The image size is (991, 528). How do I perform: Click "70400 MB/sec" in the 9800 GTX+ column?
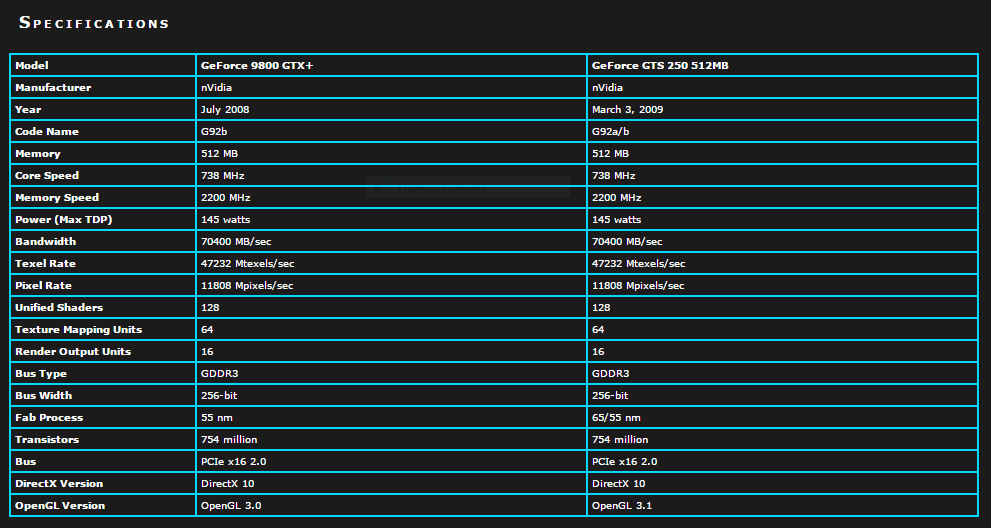(x=236, y=242)
